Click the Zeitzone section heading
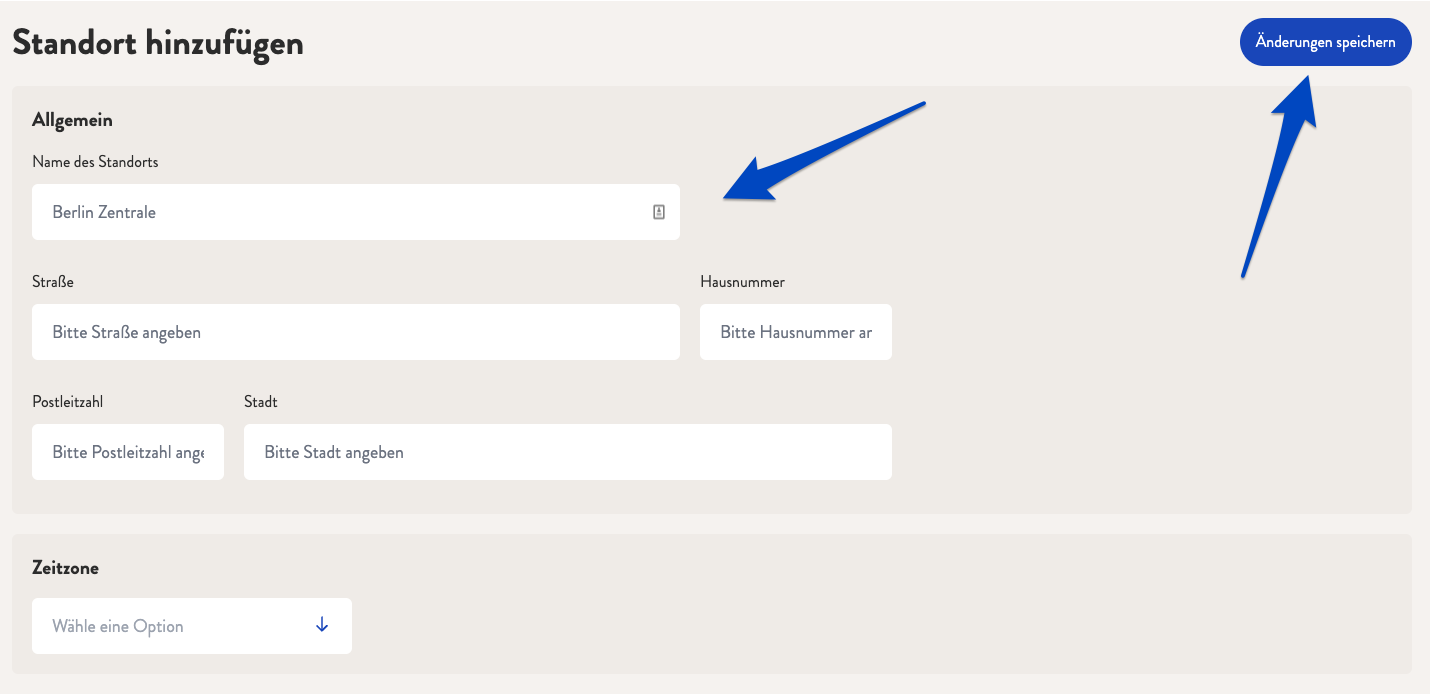Screen dimensions: 1430x695 coord(65,568)
